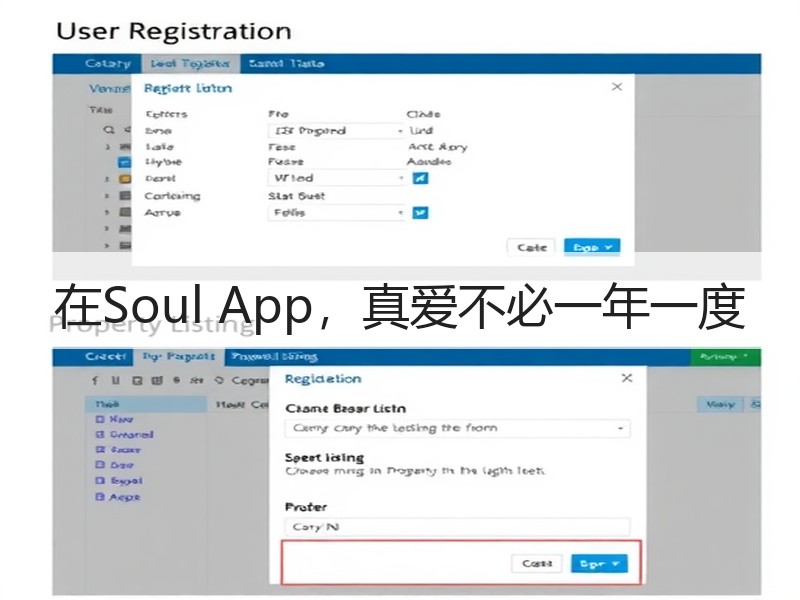Click the 'Cary N' input field
This screenshot has height=600, width=800.
(458, 527)
